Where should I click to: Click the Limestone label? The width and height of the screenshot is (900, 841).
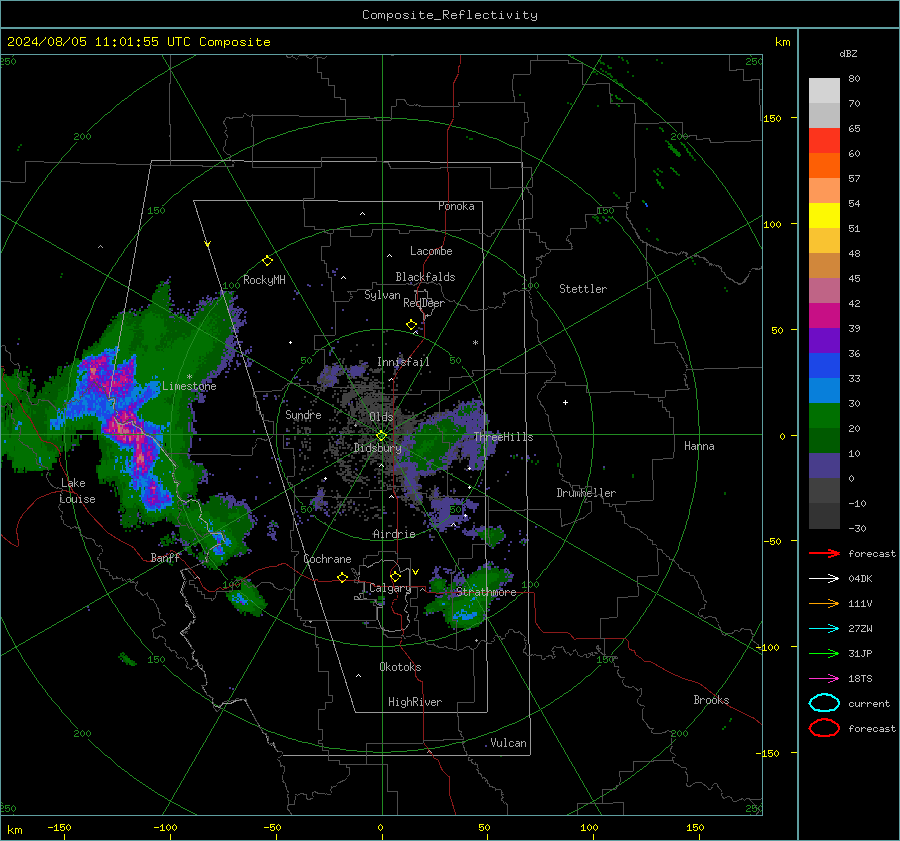189,386
